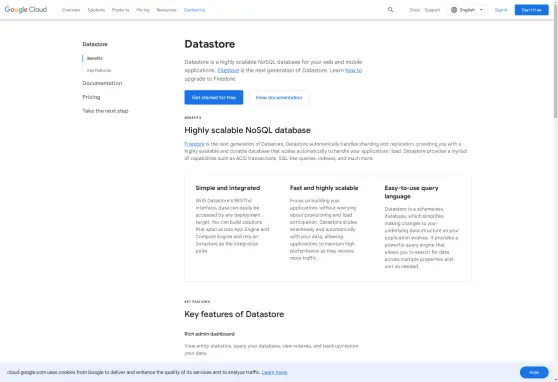Click Get started for free button
The image size is (558, 382).
tap(214, 98)
